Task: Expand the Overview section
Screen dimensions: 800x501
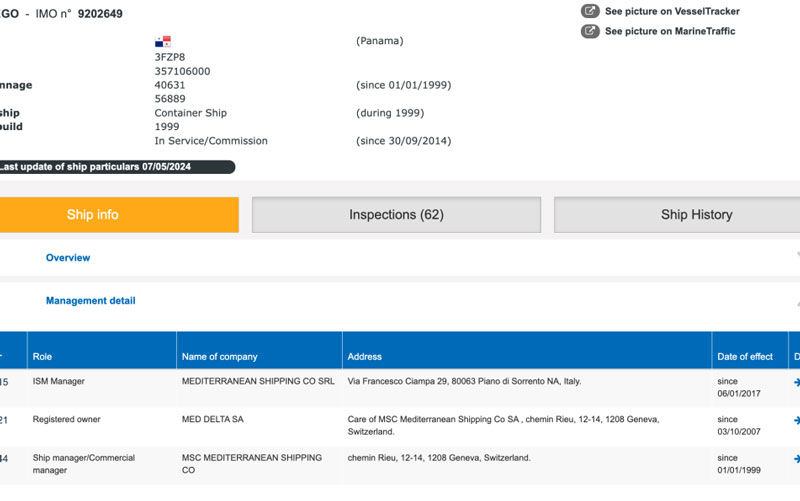Action: click(68, 258)
